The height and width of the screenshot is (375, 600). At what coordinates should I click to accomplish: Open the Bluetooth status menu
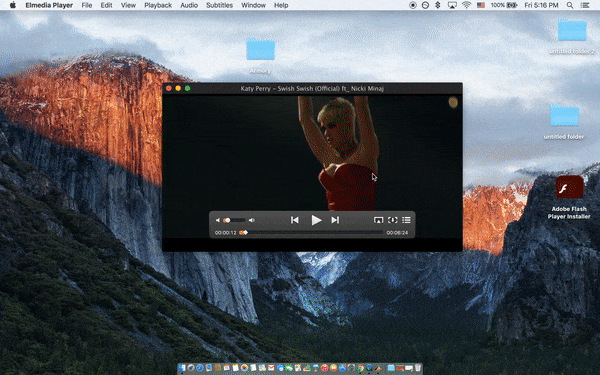438,5
